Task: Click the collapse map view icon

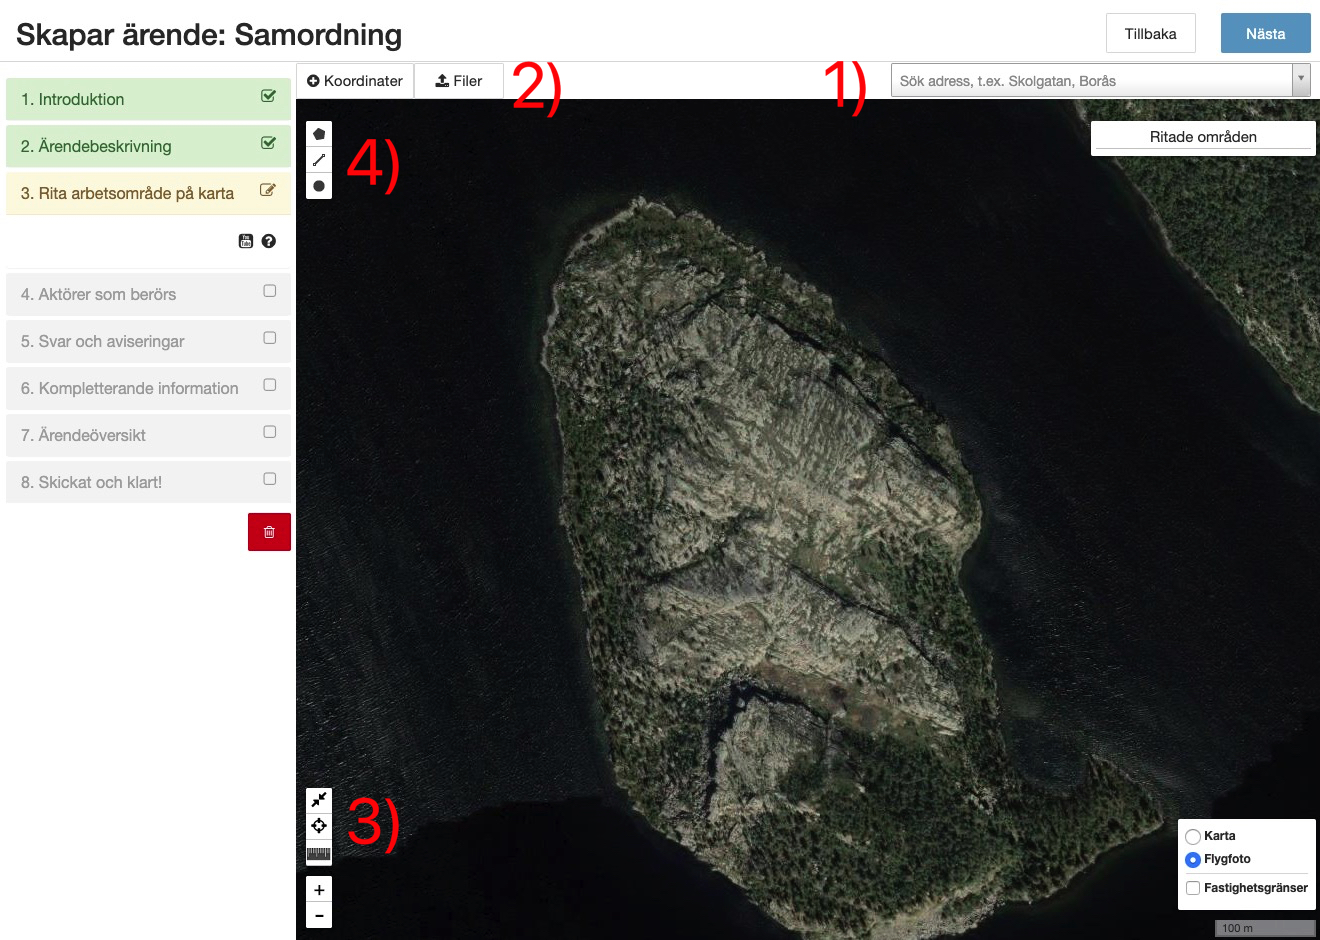Action: (x=319, y=800)
